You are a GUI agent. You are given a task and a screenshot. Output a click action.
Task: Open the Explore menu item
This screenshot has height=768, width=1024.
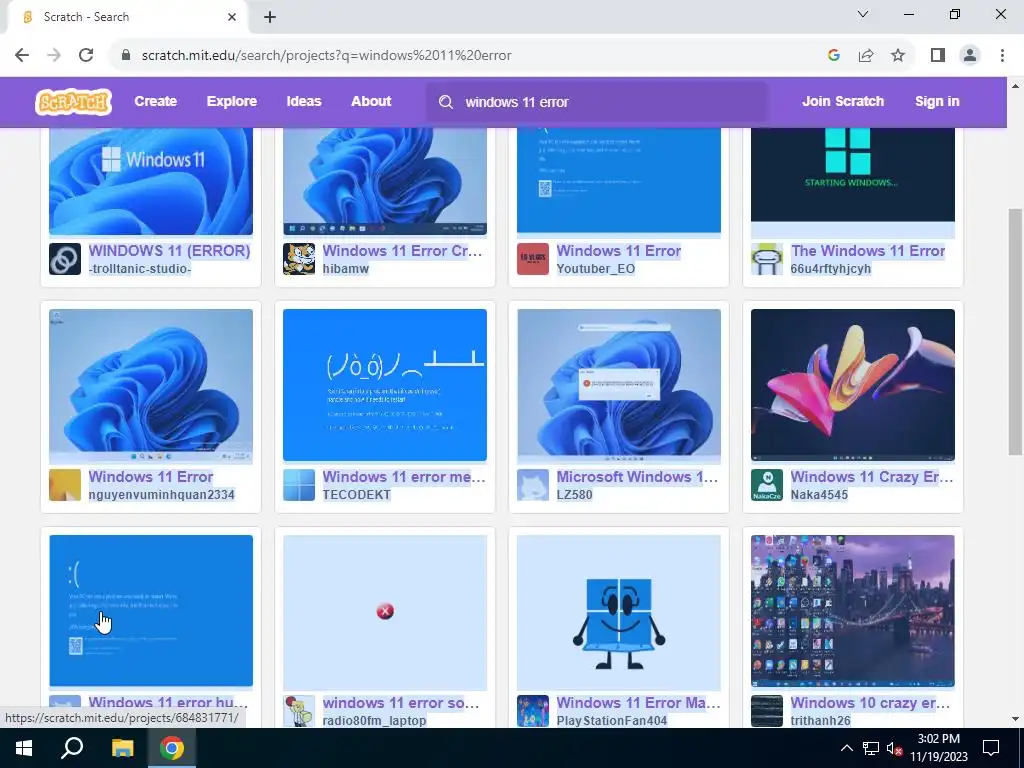232,101
